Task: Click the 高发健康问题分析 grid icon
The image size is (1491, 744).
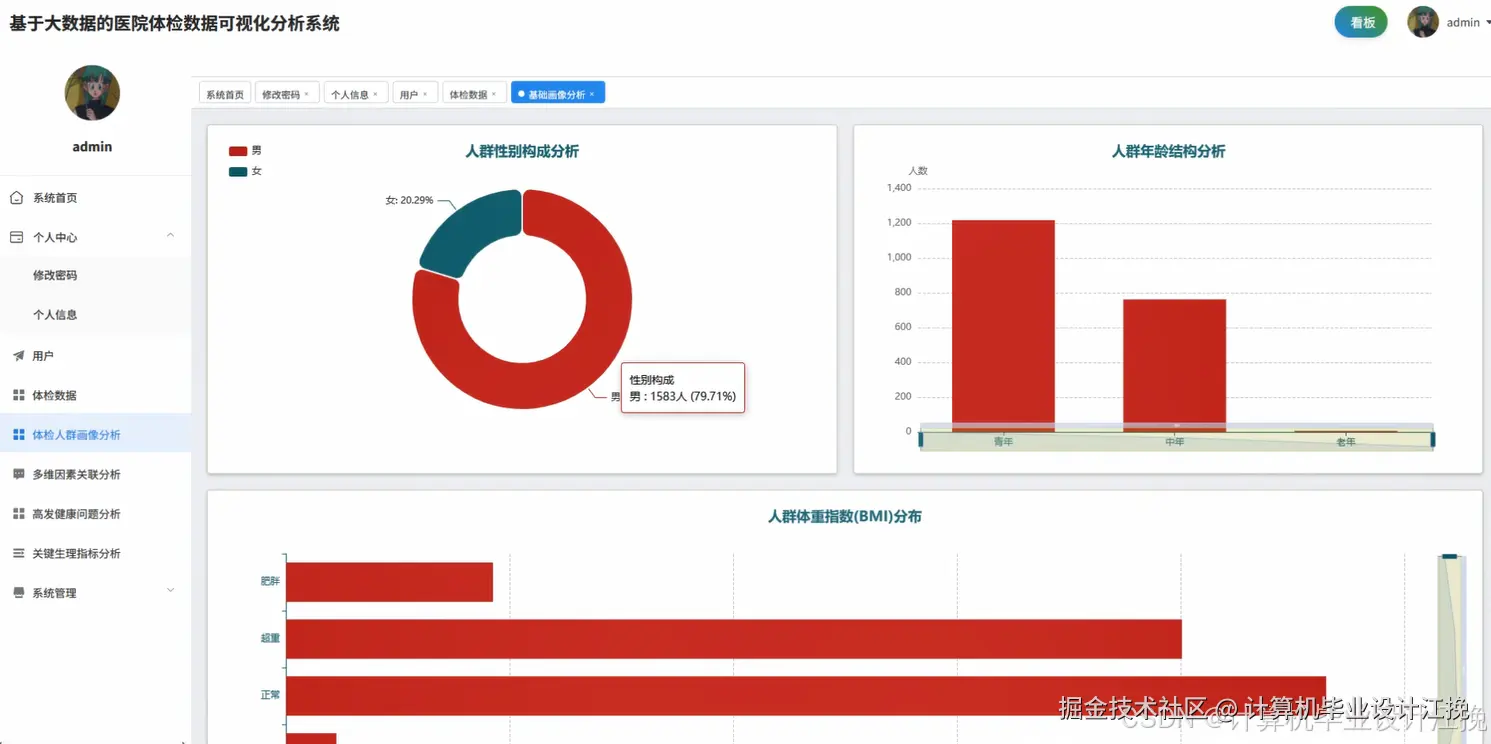Action: point(18,514)
